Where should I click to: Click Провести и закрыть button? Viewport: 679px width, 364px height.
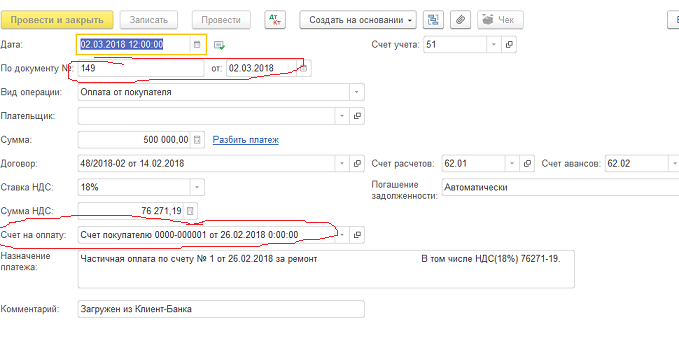pyautogui.click(x=57, y=20)
